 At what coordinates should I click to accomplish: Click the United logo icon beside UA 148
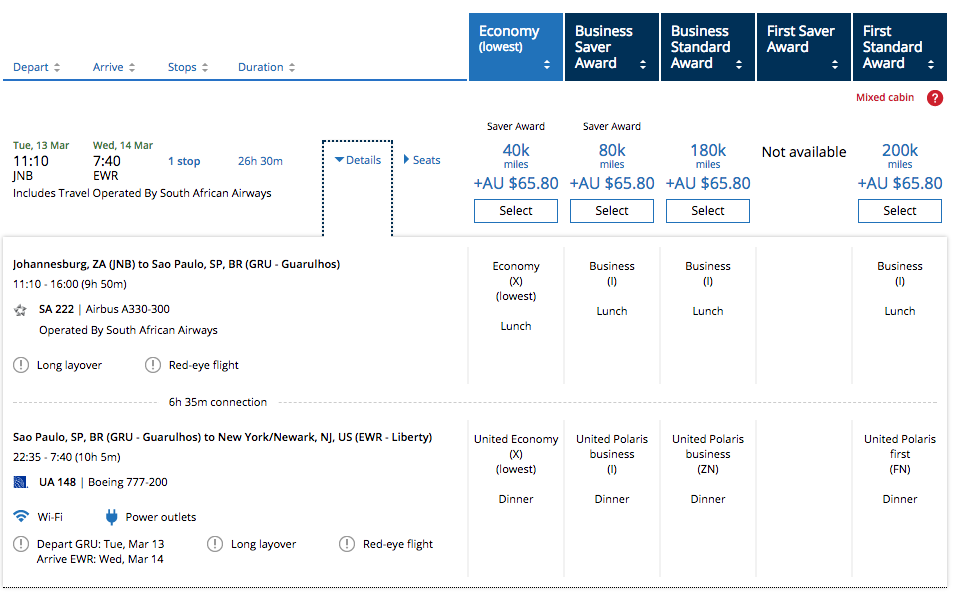tap(21, 483)
